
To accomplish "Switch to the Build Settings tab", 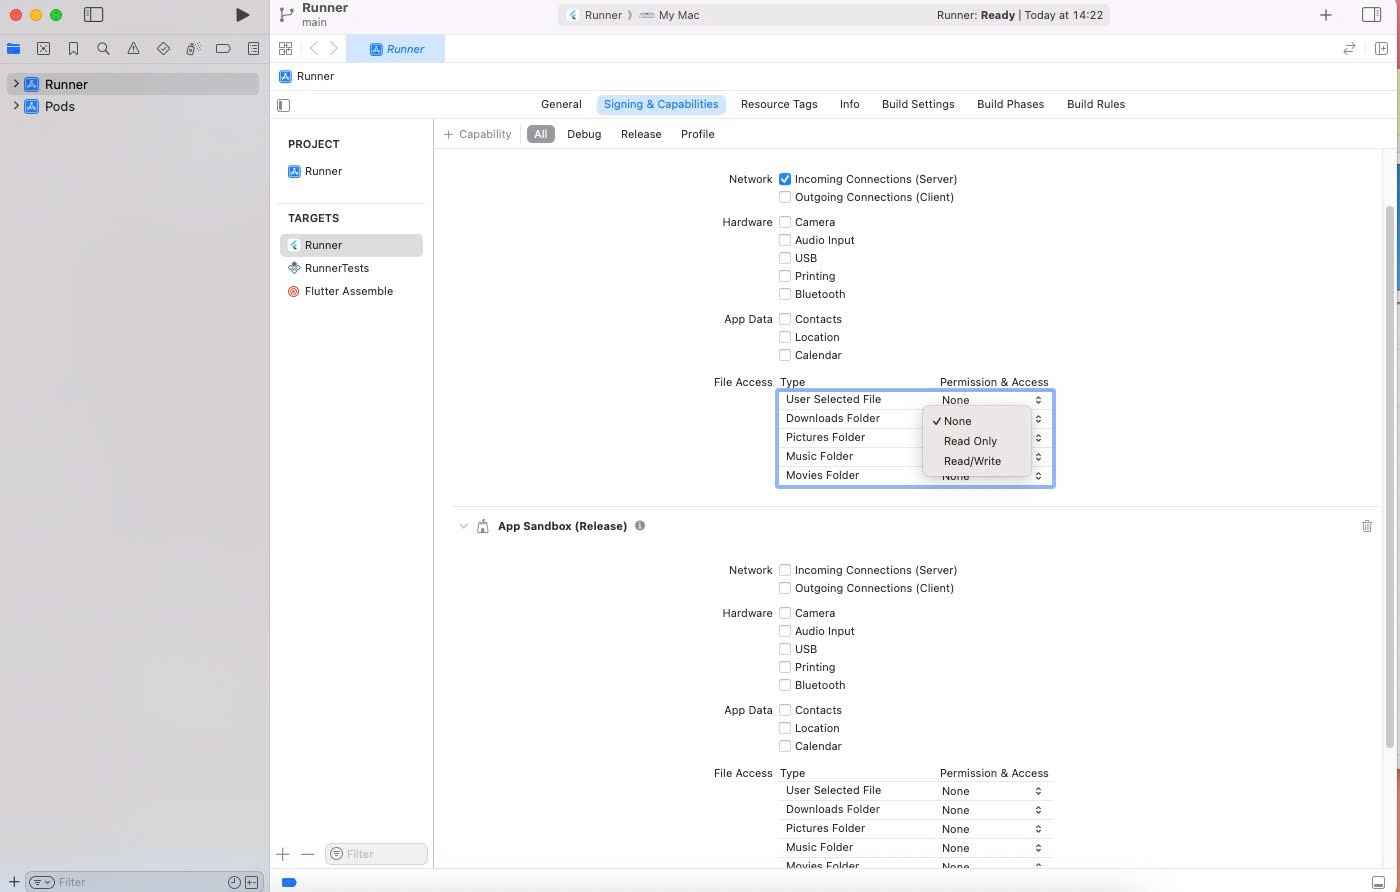I will [918, 104].
